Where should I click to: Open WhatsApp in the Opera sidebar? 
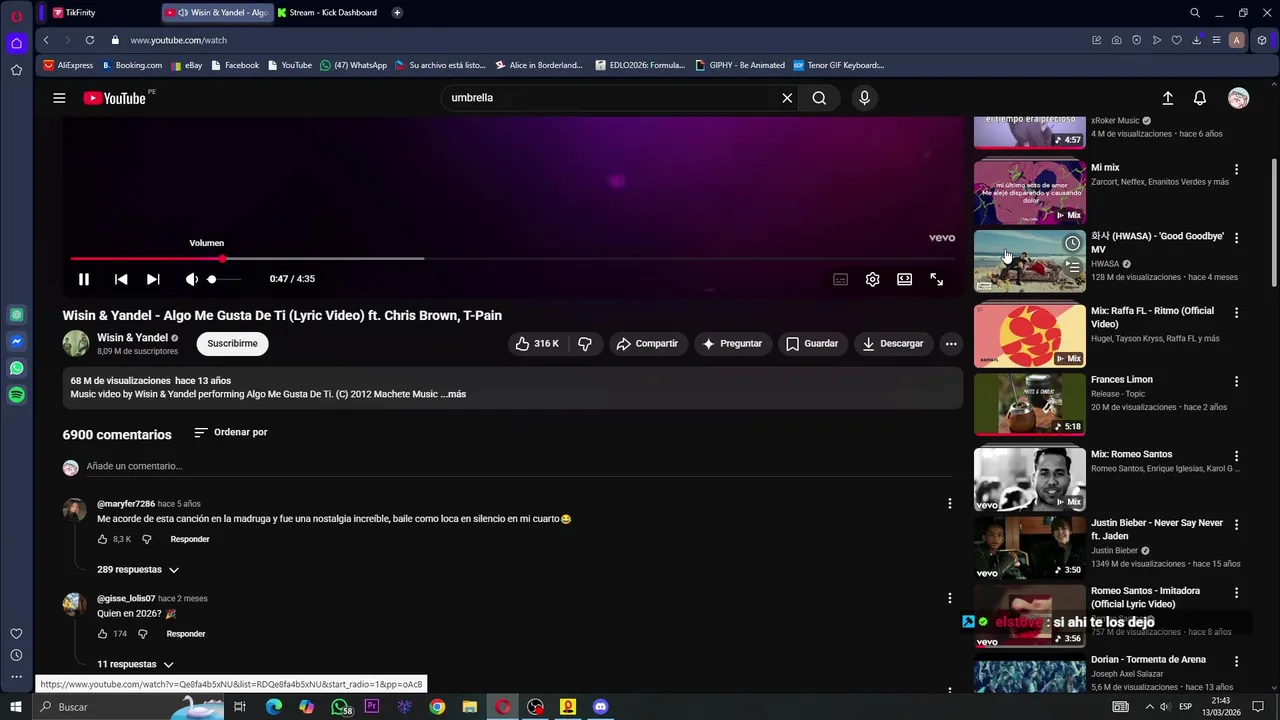pos(16,368)
